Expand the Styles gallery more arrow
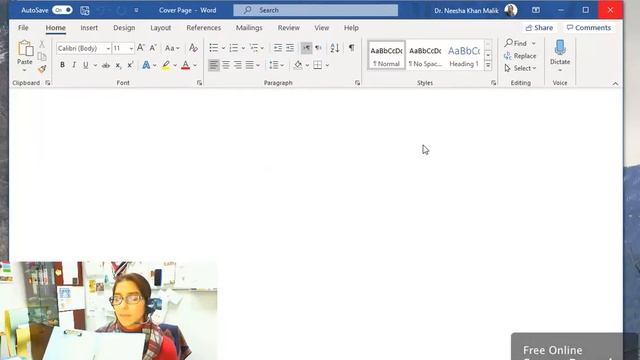 click(488, 66)
